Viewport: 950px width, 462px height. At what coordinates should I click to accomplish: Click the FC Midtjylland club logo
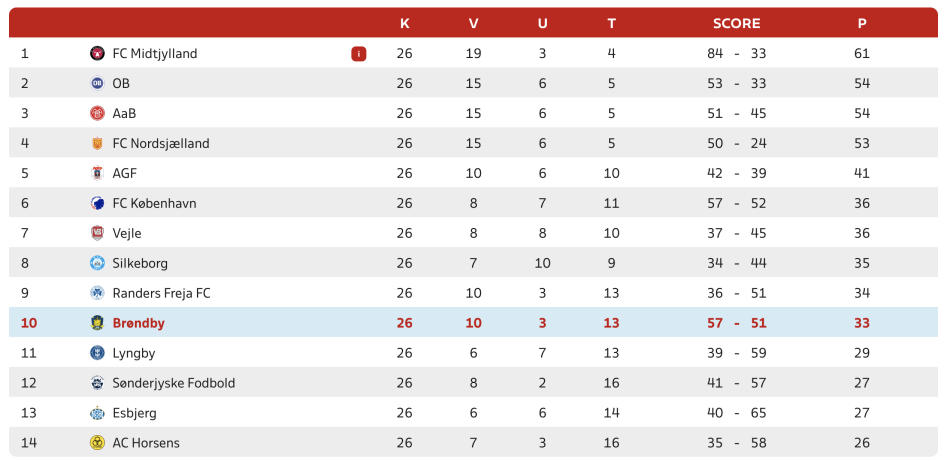tap(97, 53)
